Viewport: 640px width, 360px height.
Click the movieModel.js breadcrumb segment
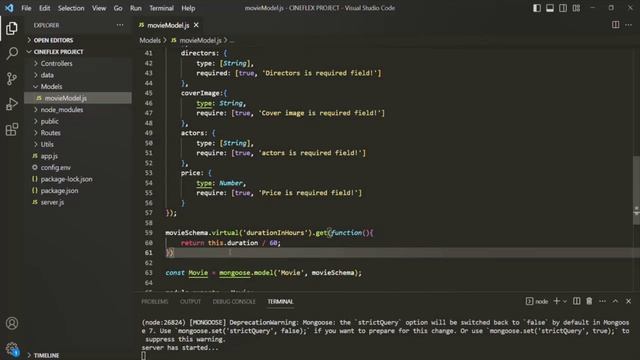(x=200, y=40)
